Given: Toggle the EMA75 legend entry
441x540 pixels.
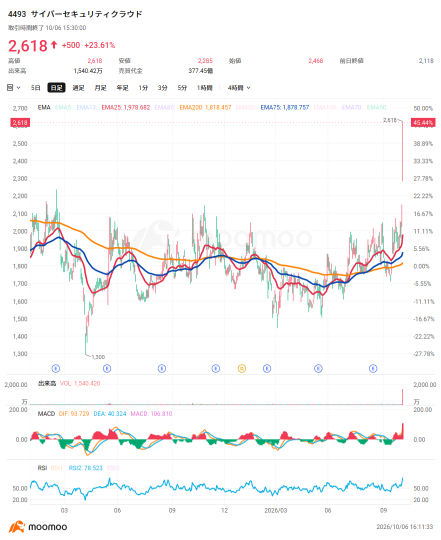Looking at the screenshot, I should coord(285,107).
